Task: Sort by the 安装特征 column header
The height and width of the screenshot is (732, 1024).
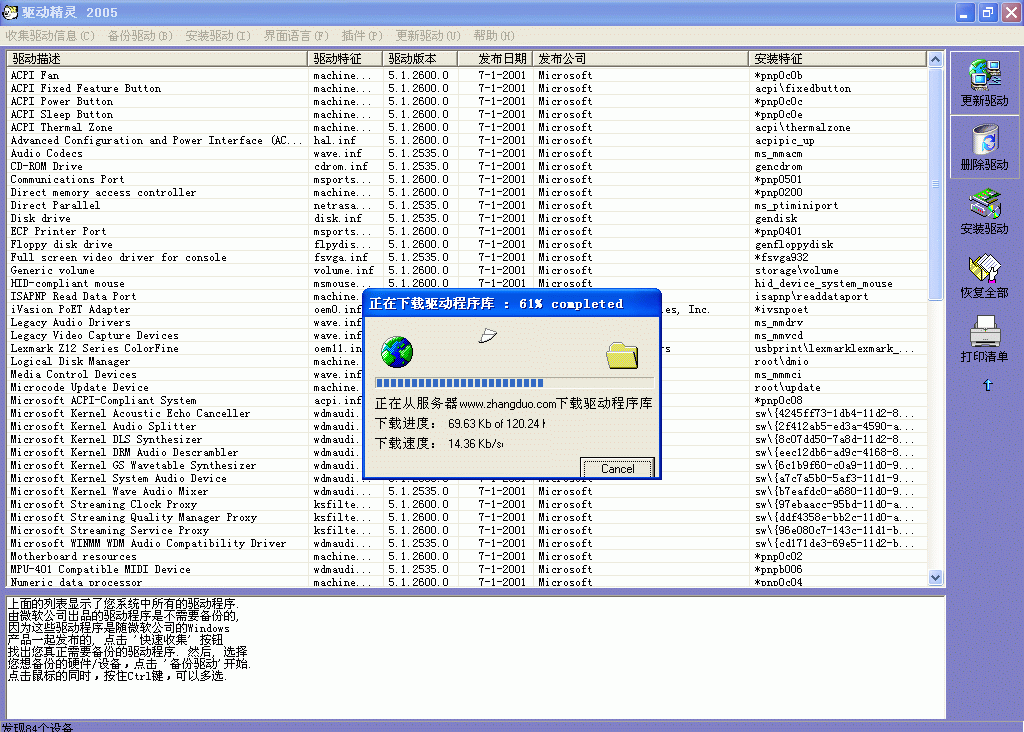Action: (x=837, y=59)
